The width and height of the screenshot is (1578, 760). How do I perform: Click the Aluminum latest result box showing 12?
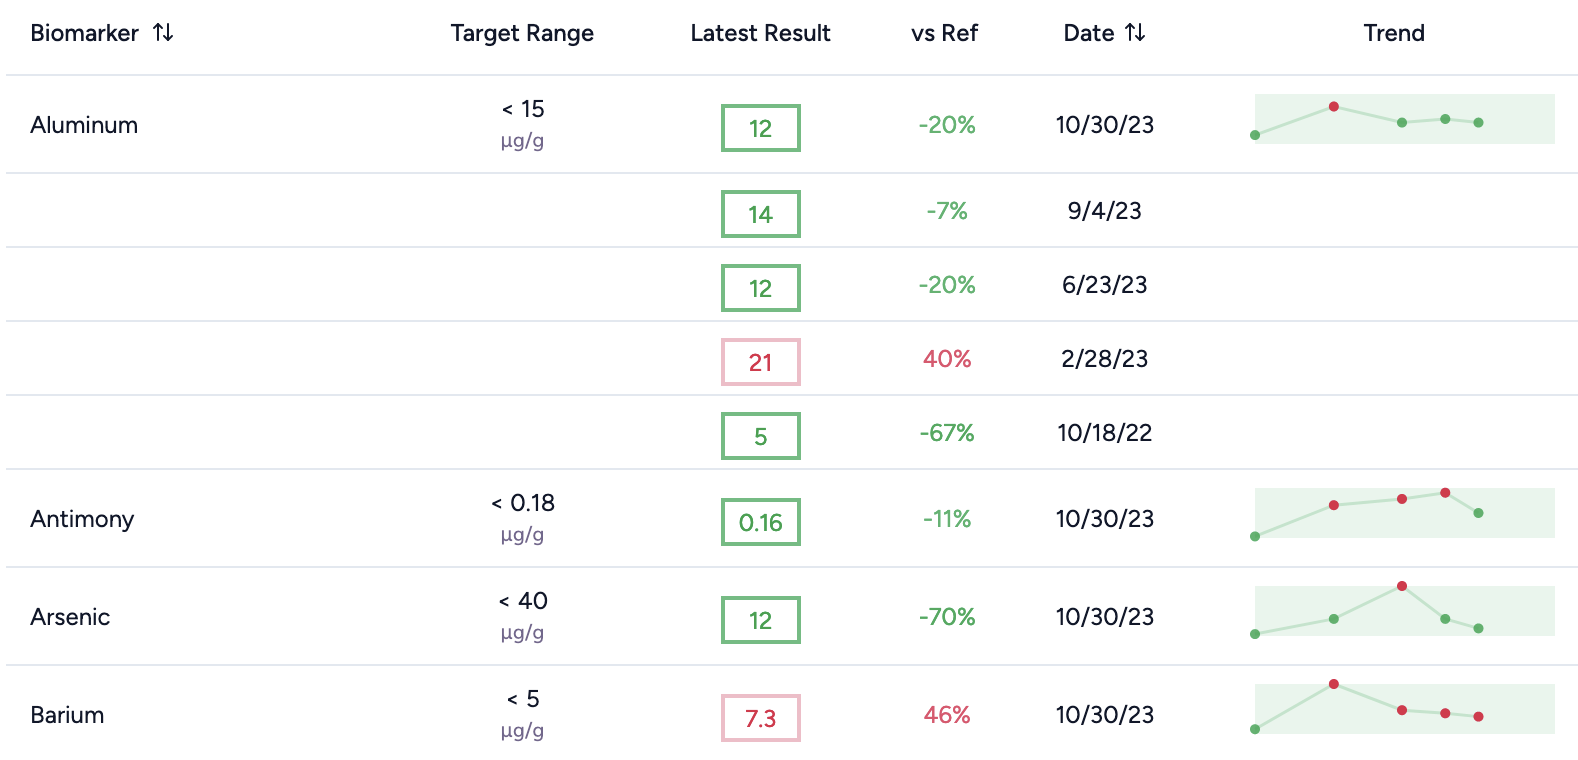tap(760, 128)
